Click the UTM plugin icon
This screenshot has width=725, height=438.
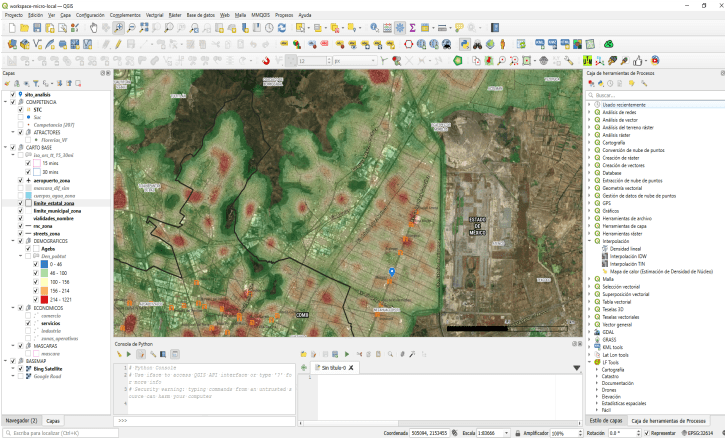click(587, 61)
